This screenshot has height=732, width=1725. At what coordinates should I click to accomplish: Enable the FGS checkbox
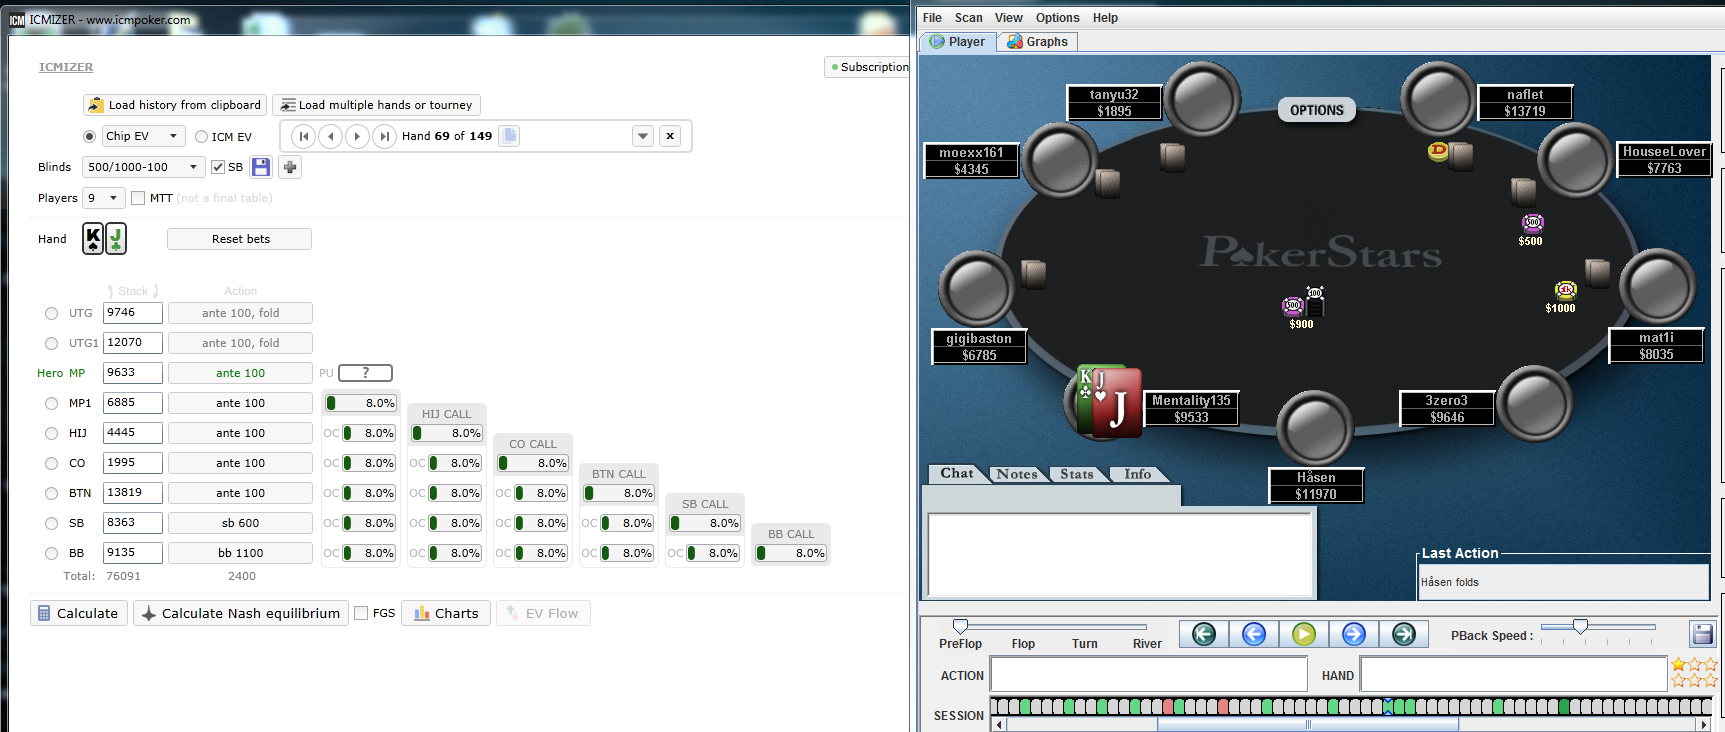[x=361, y=613]
